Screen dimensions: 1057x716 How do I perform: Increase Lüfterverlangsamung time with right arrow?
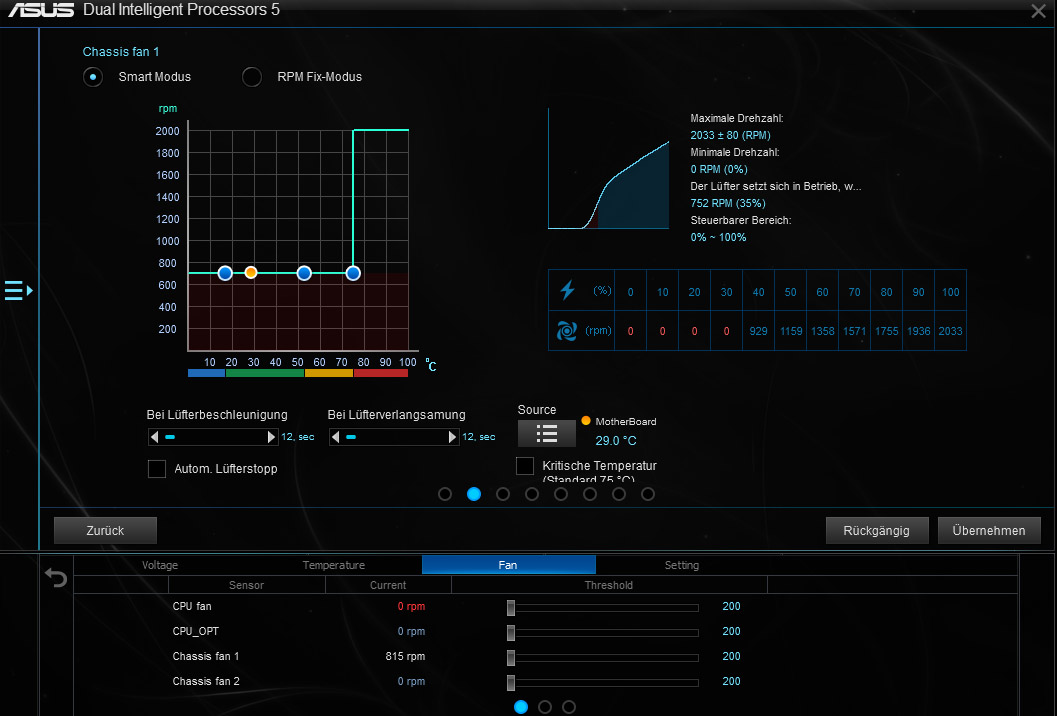(x=452, y=437)
